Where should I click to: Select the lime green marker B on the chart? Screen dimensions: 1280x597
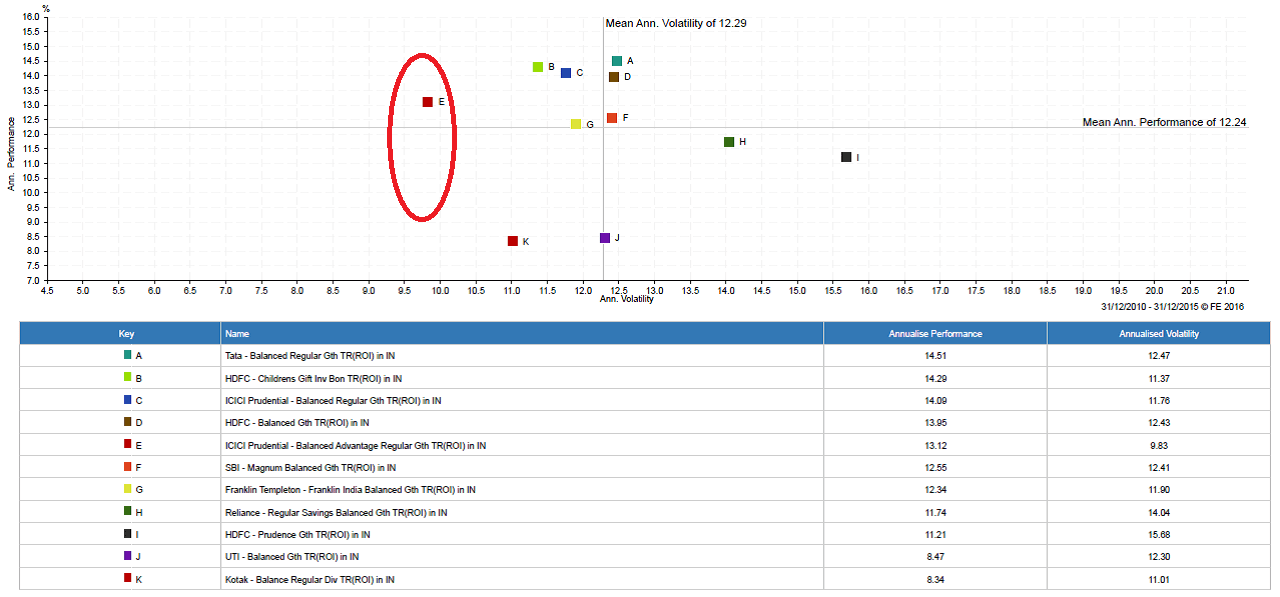538,67
